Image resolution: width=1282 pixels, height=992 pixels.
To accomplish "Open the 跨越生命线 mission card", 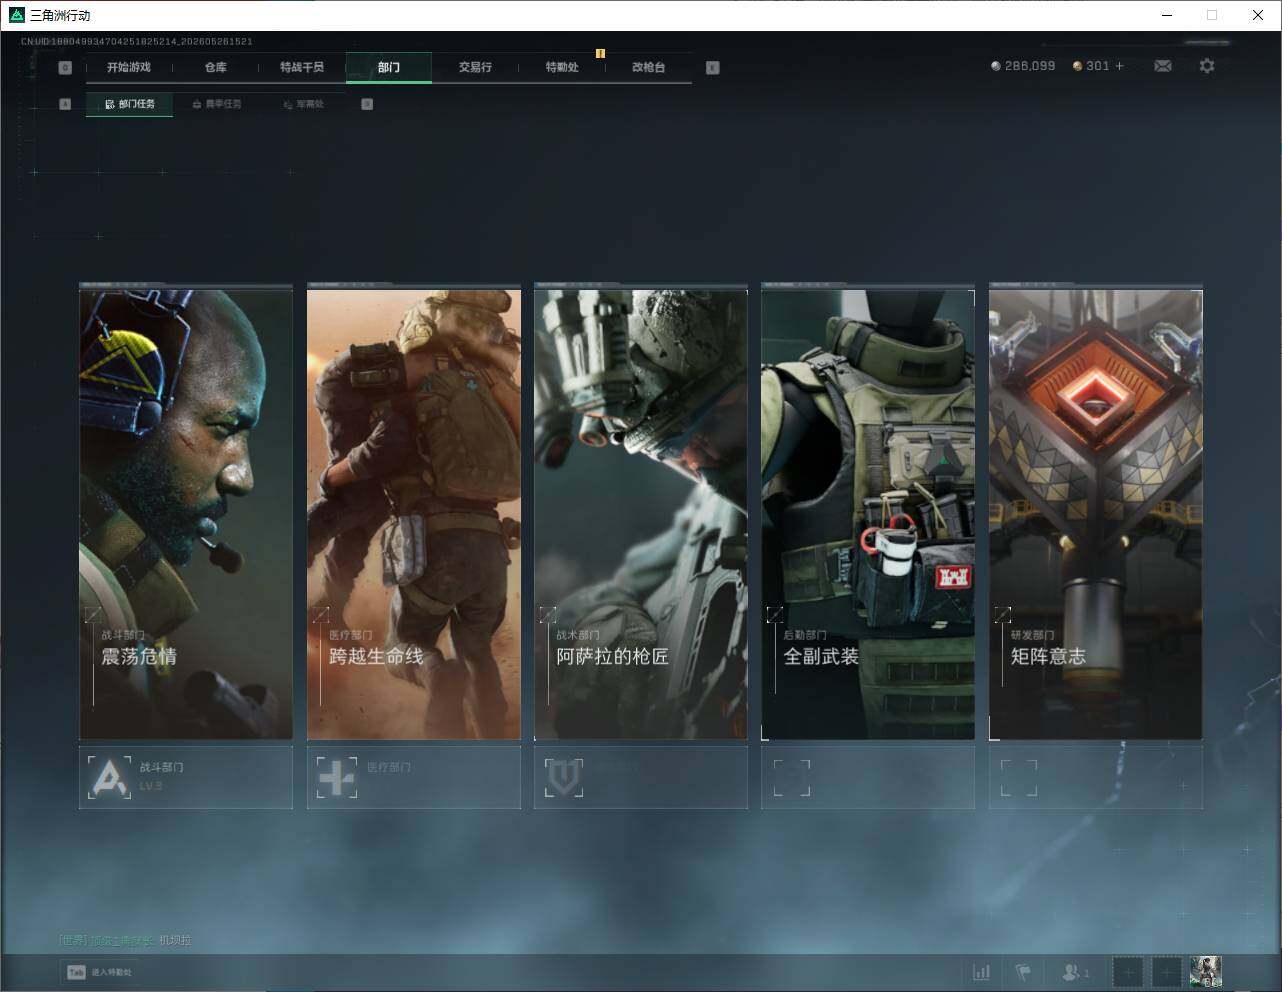I will pos(414,514).
